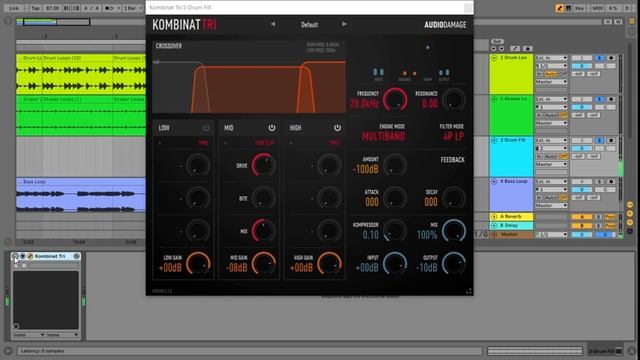Screen dimensions: 640x360
Task: Solo the 1 Drum Loop track
Action: point(599,58)
